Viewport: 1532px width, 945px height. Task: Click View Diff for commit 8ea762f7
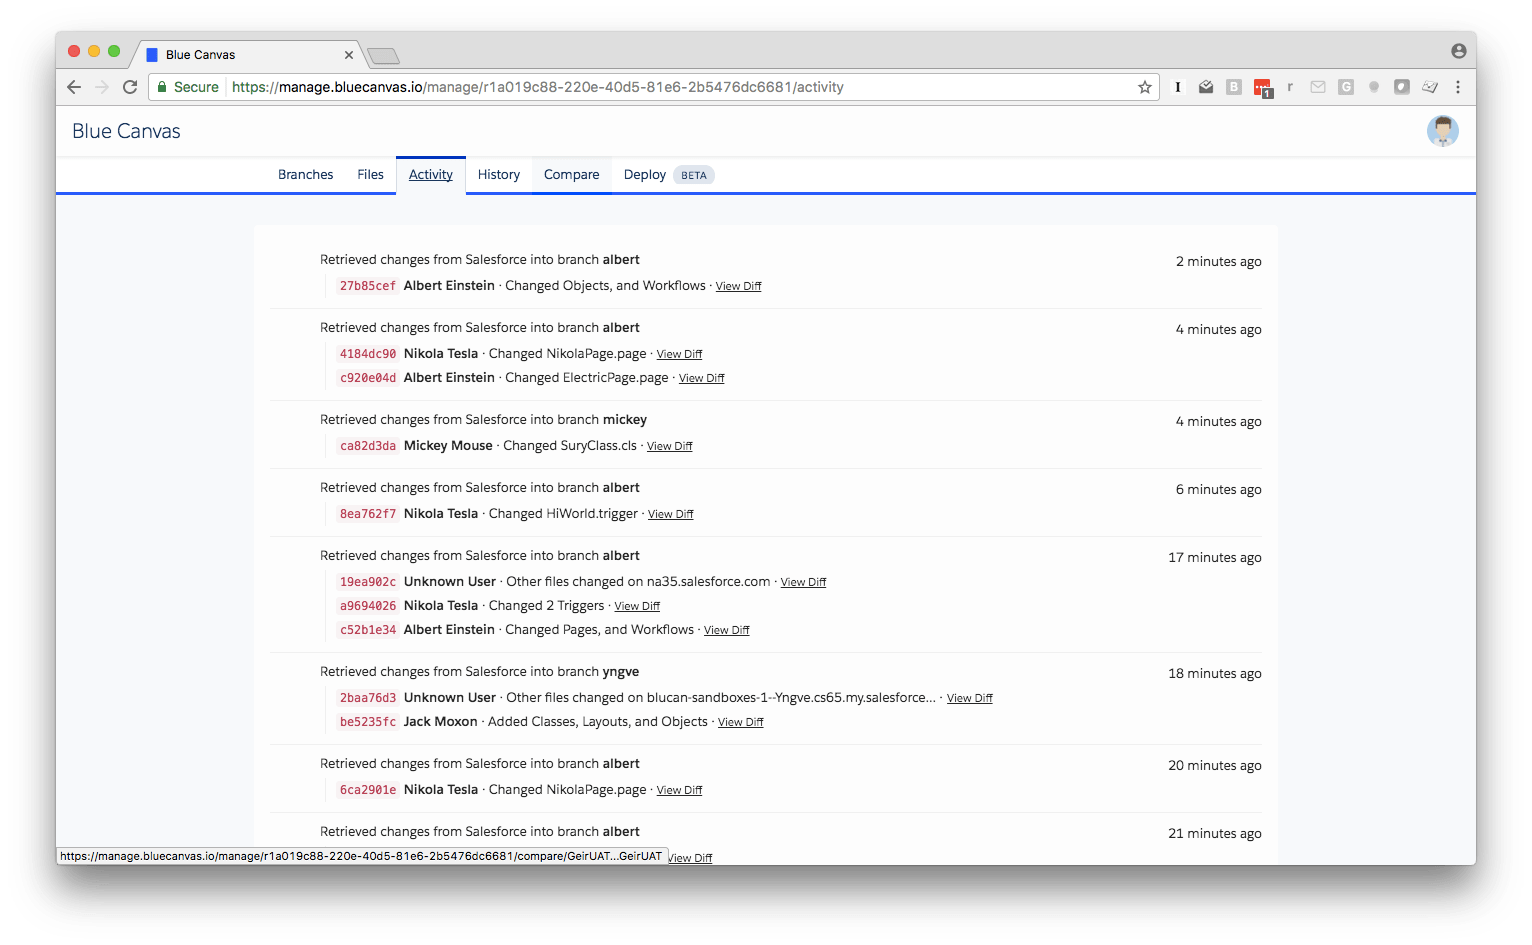pyautogui.click(x=671, y=514)
